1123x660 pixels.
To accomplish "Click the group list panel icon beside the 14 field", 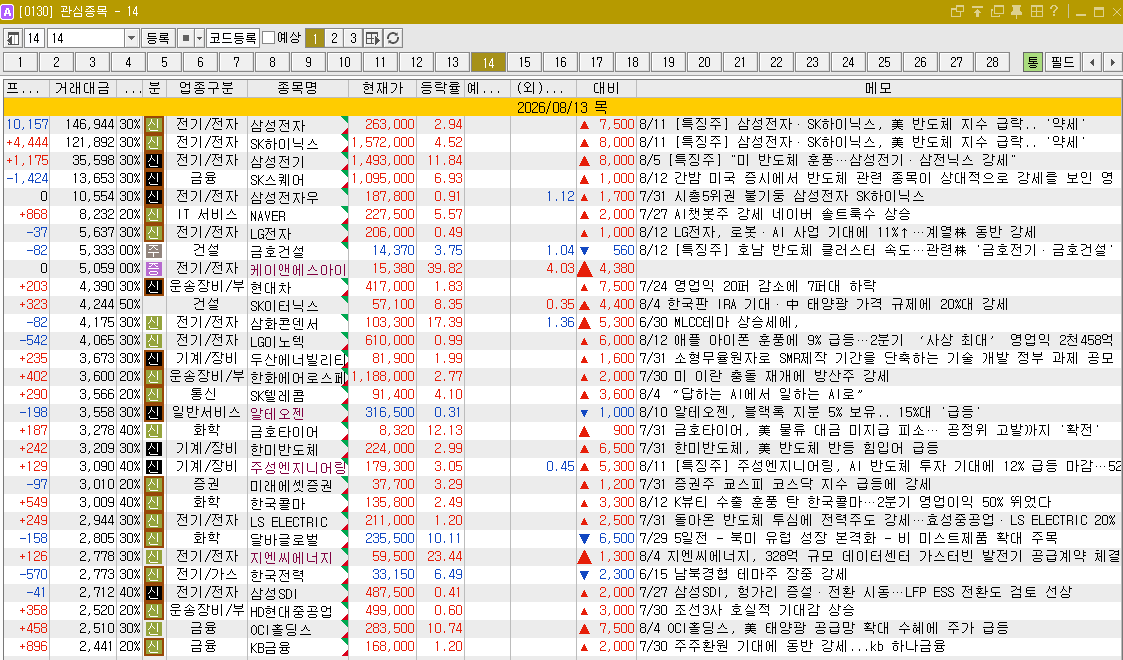I will point(13,38).
